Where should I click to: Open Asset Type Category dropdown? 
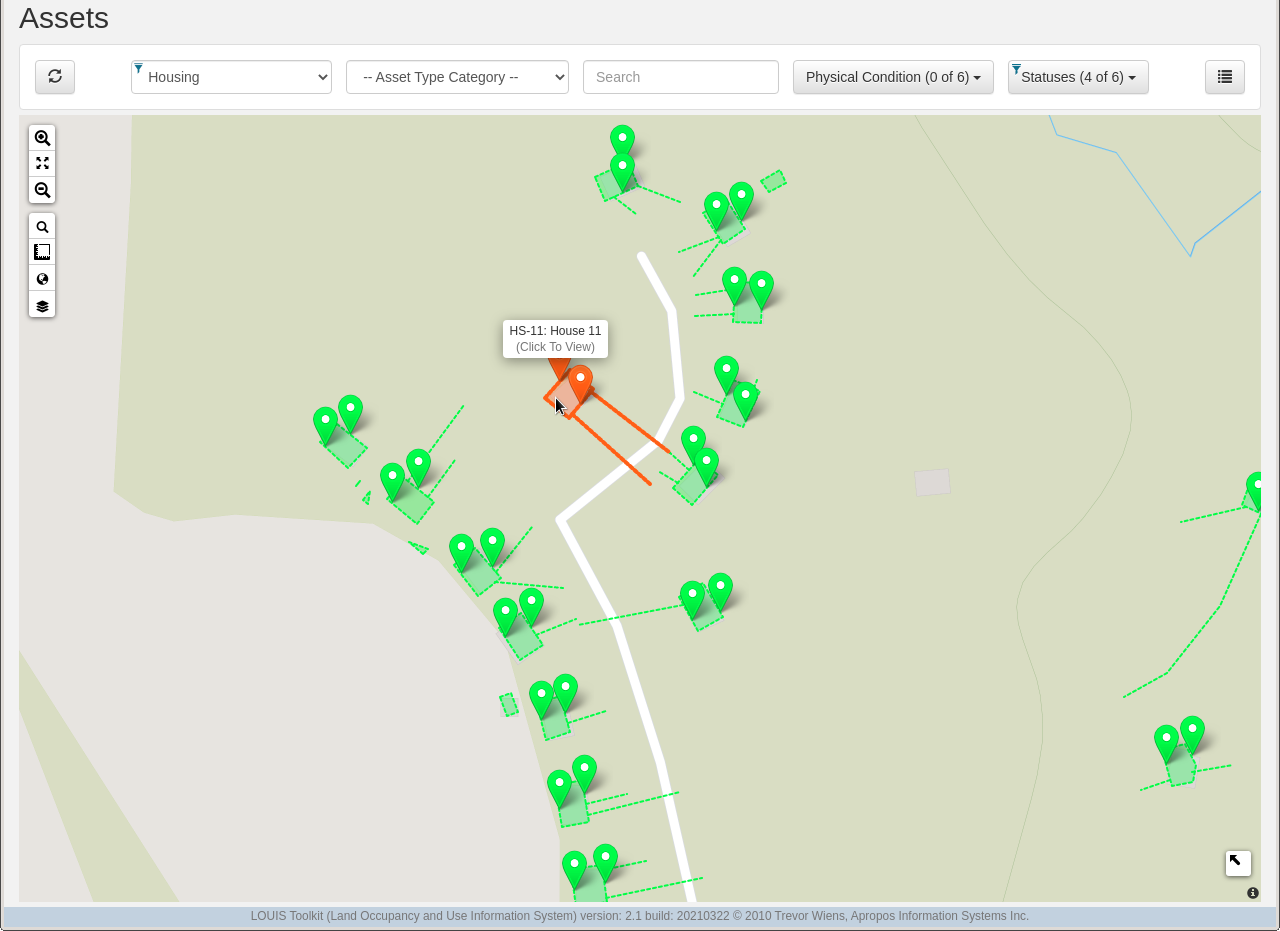click(x=457, y=77)
